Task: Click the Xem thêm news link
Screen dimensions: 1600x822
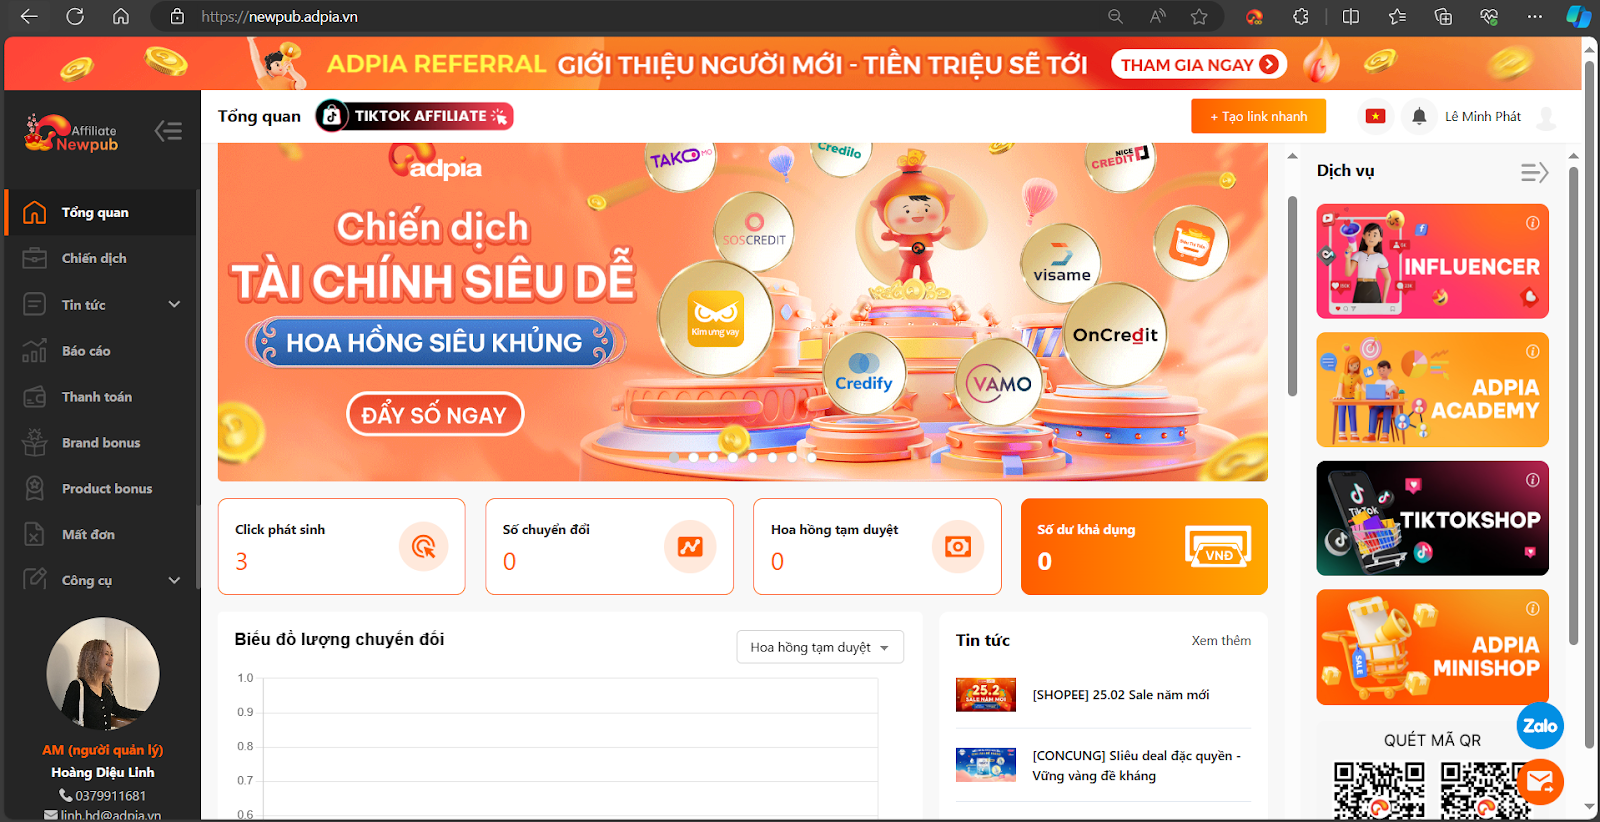Action: click(1221, 641)
